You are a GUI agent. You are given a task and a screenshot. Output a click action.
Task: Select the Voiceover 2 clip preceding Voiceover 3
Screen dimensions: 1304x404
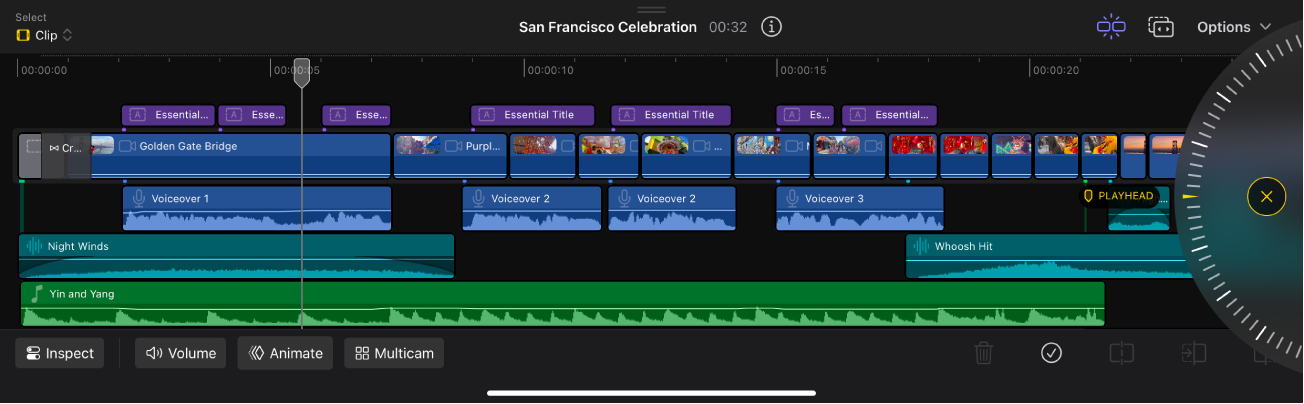pyautogui.click(x=672, y=208)
